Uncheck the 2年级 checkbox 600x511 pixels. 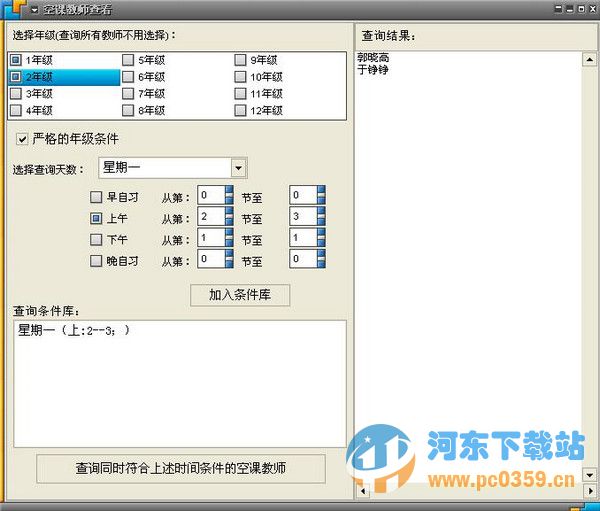pyautogui.click(x=16, y=77)
